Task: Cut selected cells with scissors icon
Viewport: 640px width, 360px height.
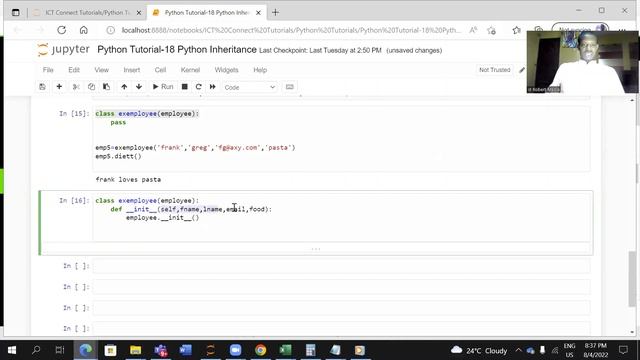Action: (x=76, y=87)
